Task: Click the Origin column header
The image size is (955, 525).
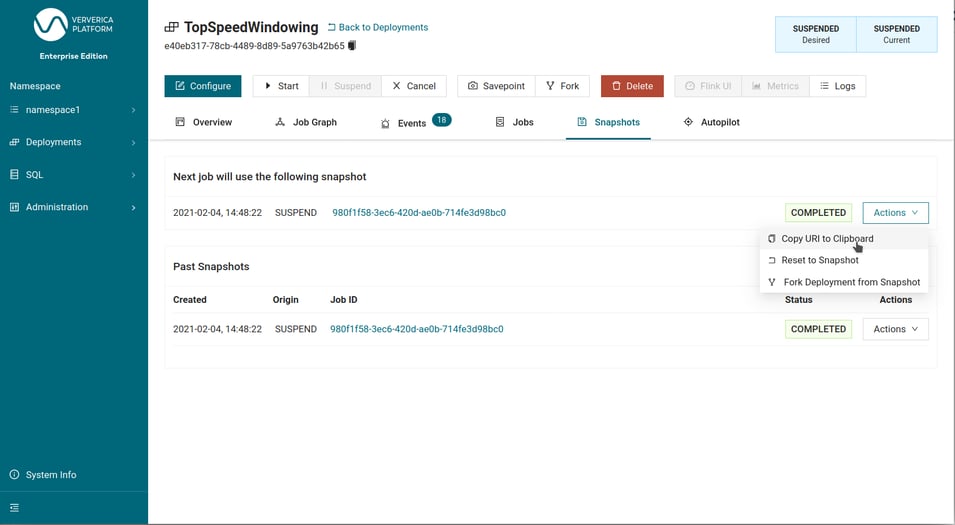Action: pos(286,300)
